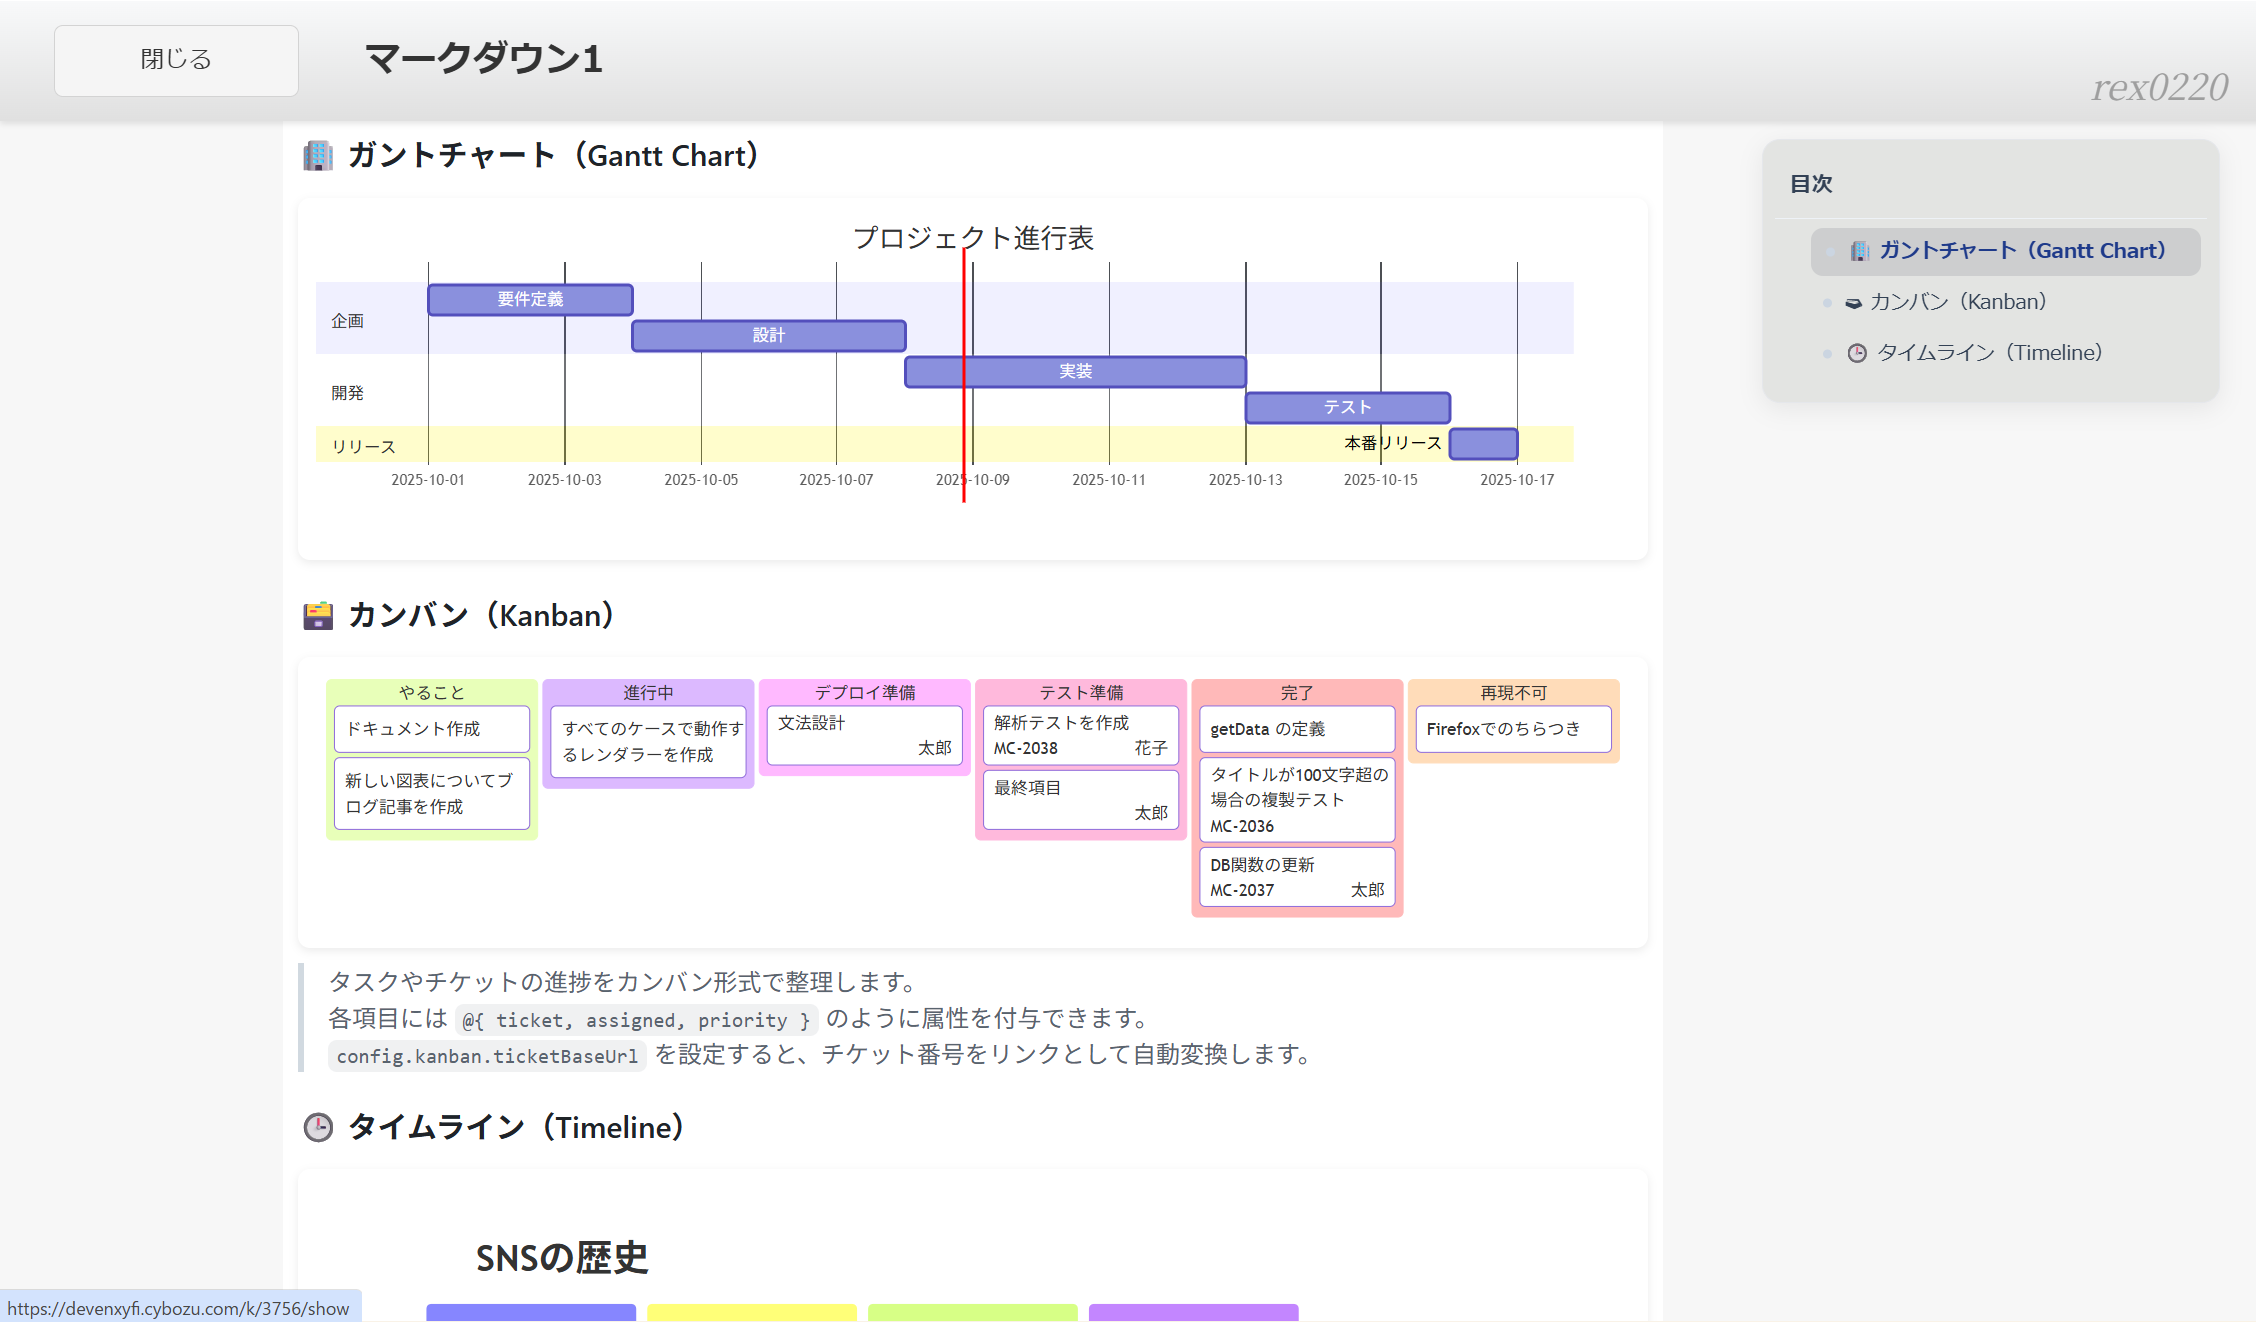This screenshot has height=1322, width=2256.
Task: Click the building icon beside ガントチャート heading
Action: point(318,156)
